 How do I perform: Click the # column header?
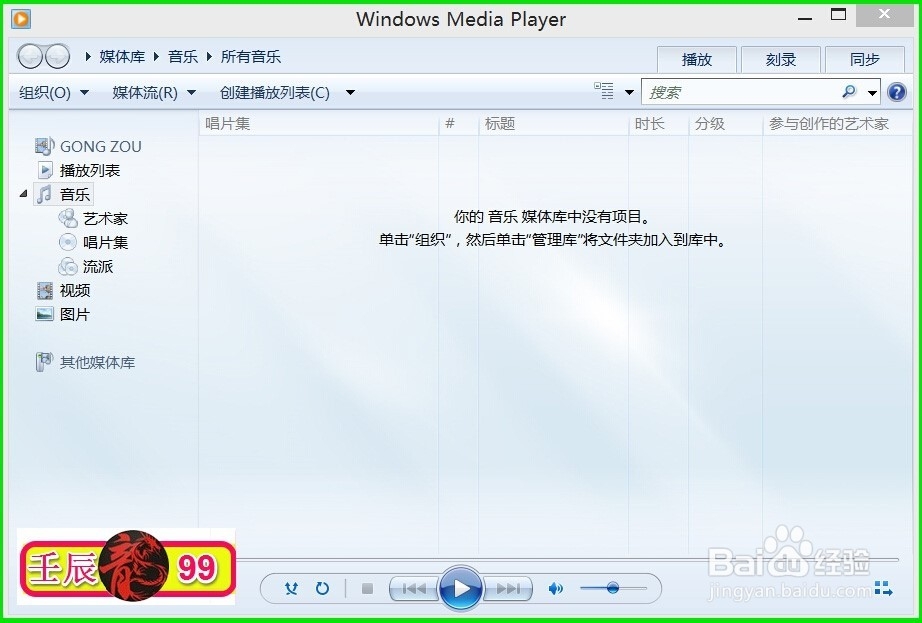[x=459, y=123]
